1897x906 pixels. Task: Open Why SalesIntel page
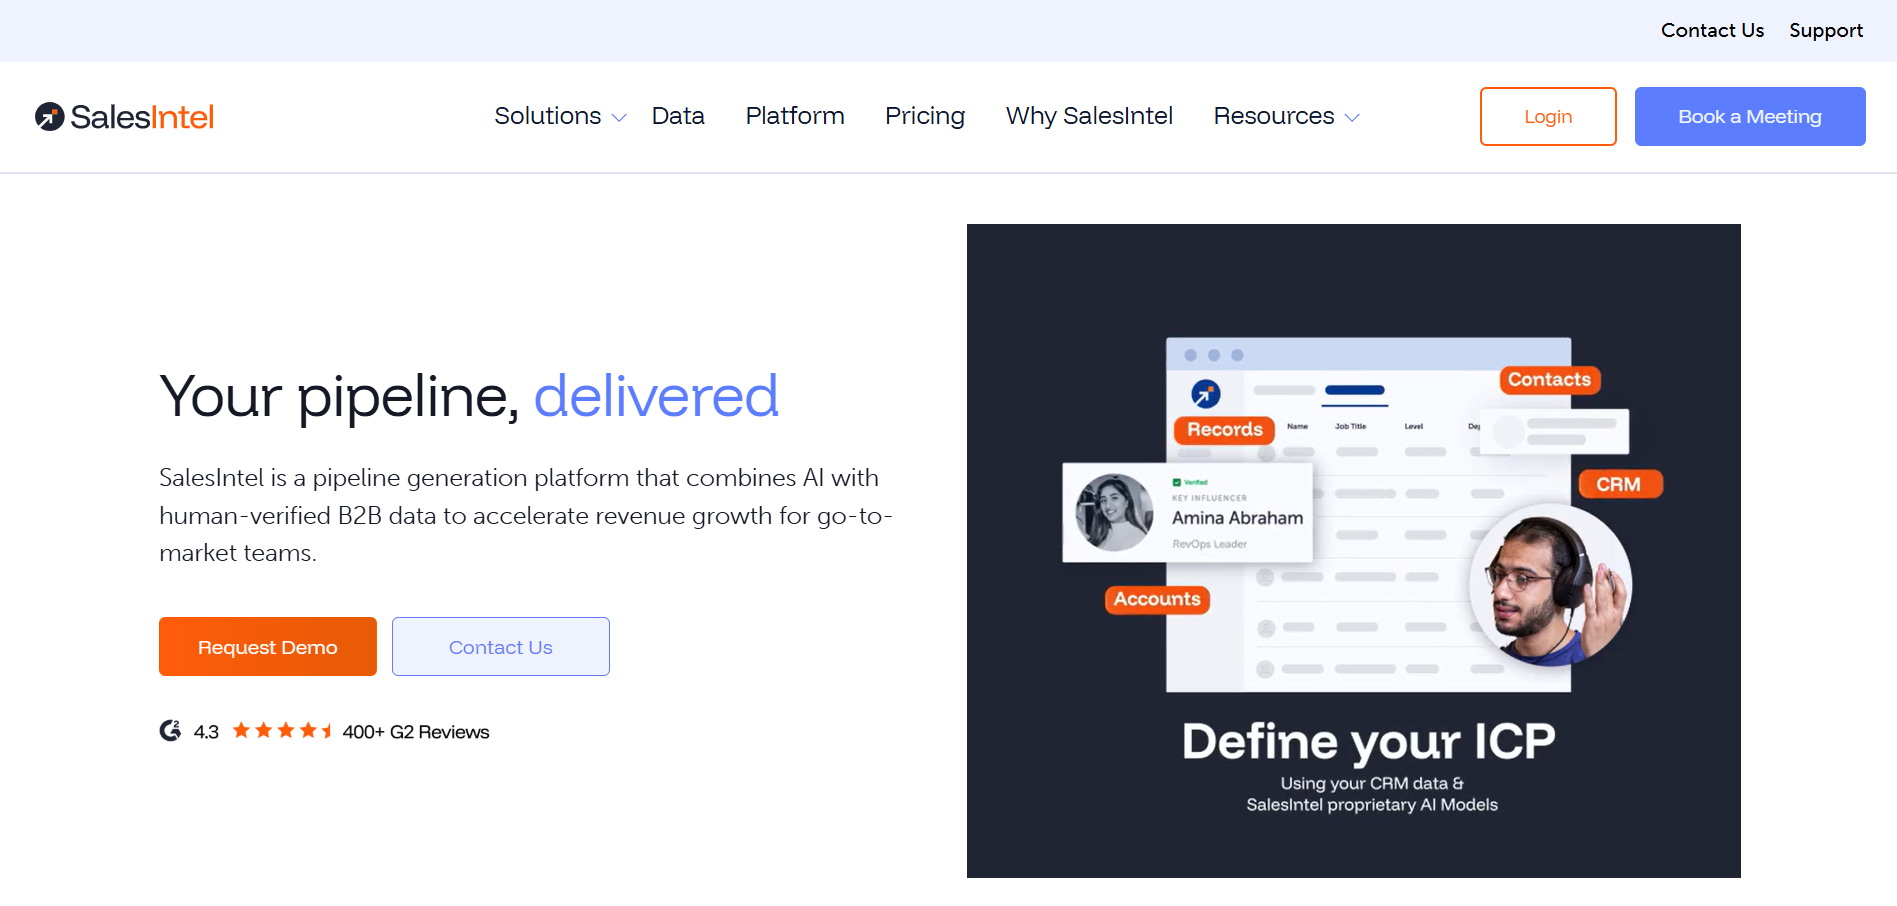[1089, 116]
